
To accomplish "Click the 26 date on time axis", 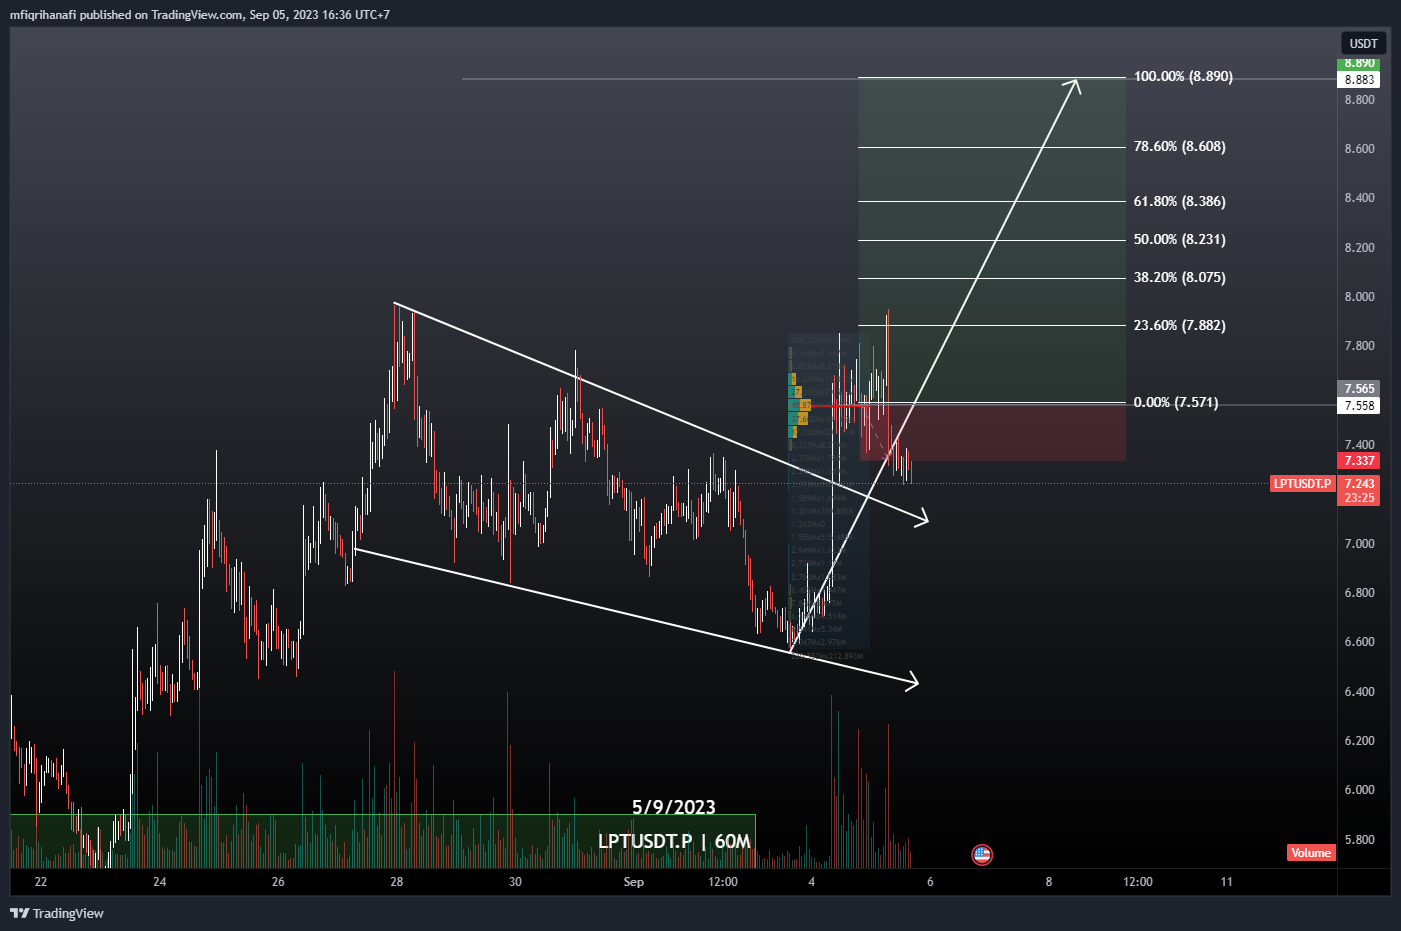I will [278, 882].
